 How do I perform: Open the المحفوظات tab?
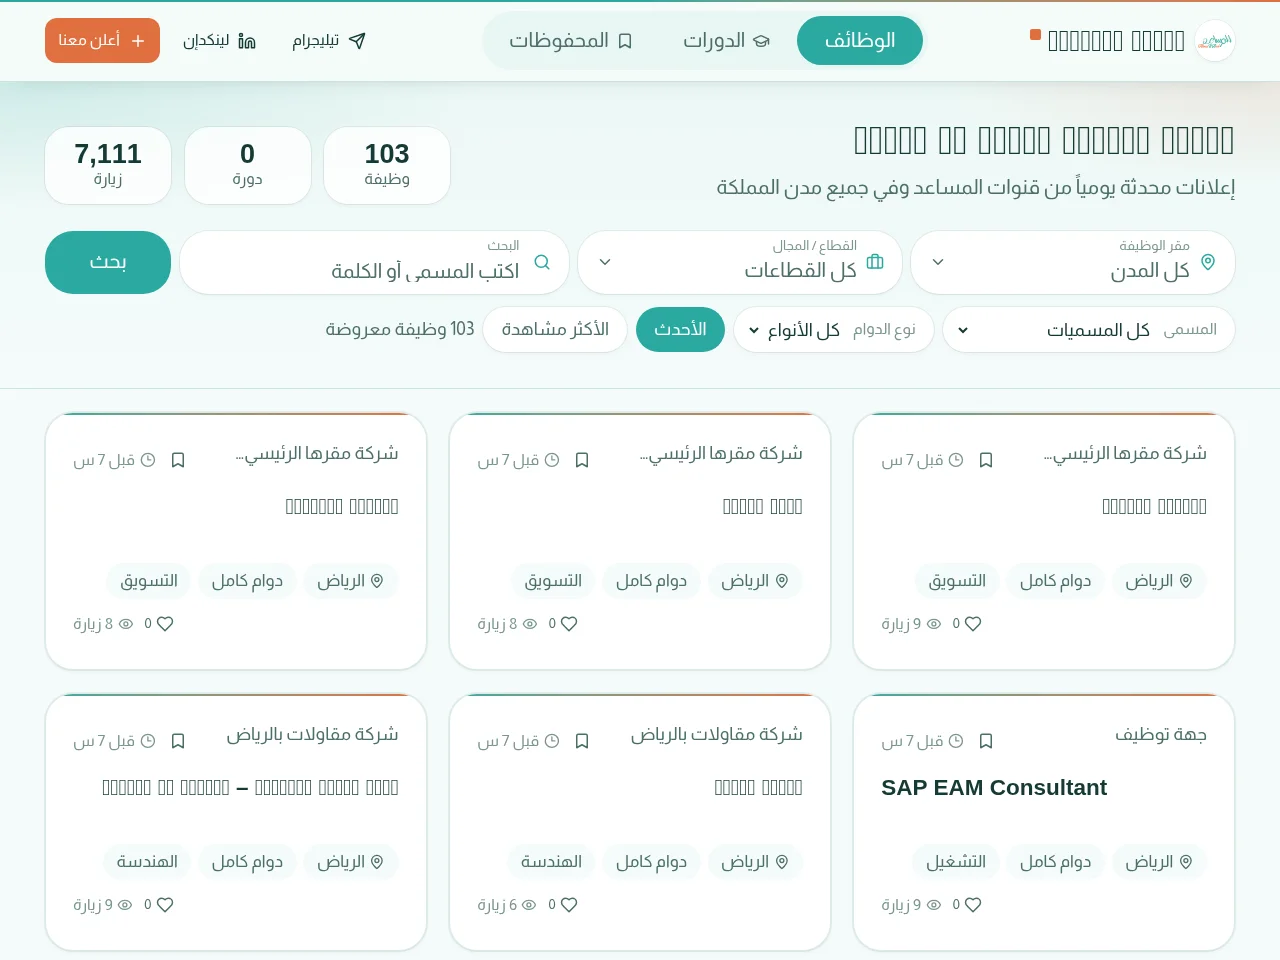coord(571,41)
